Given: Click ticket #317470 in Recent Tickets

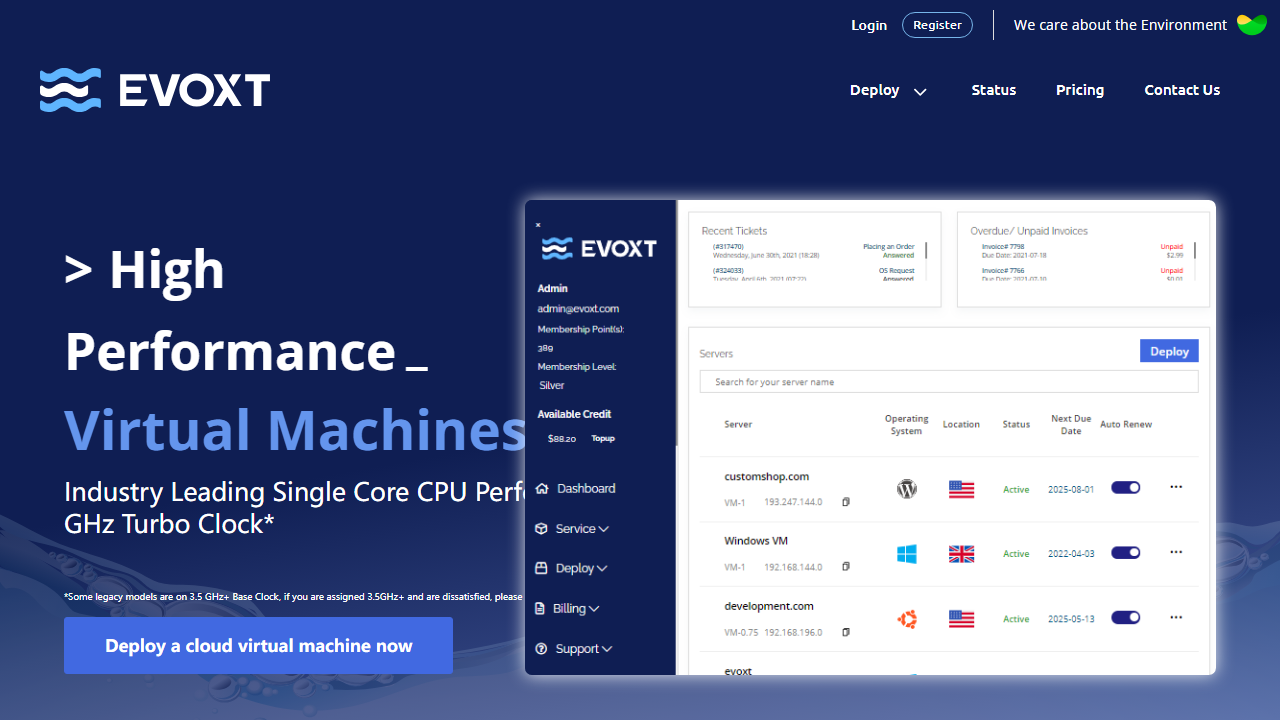Looking at the screenshot, I should (x=728, y=246).
